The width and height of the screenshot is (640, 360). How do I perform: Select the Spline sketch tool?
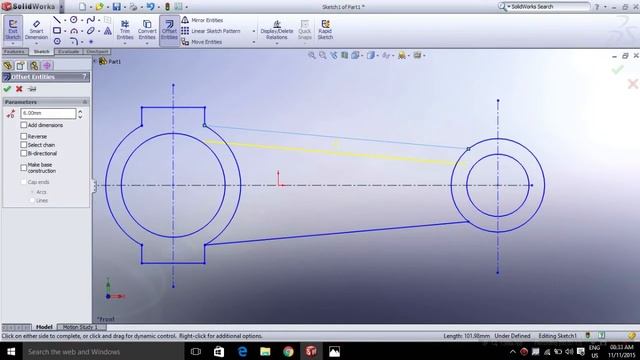coord(91,20)
